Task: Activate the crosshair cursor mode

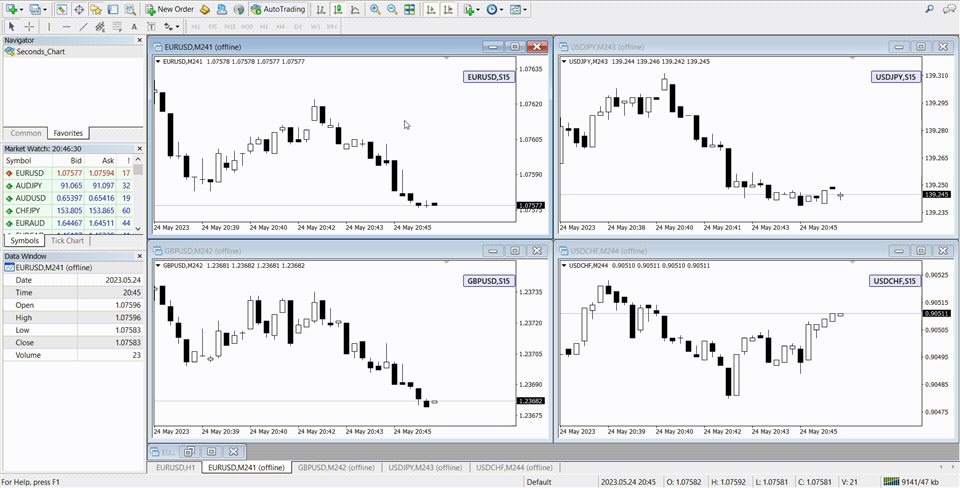Action: coord(29,26)
